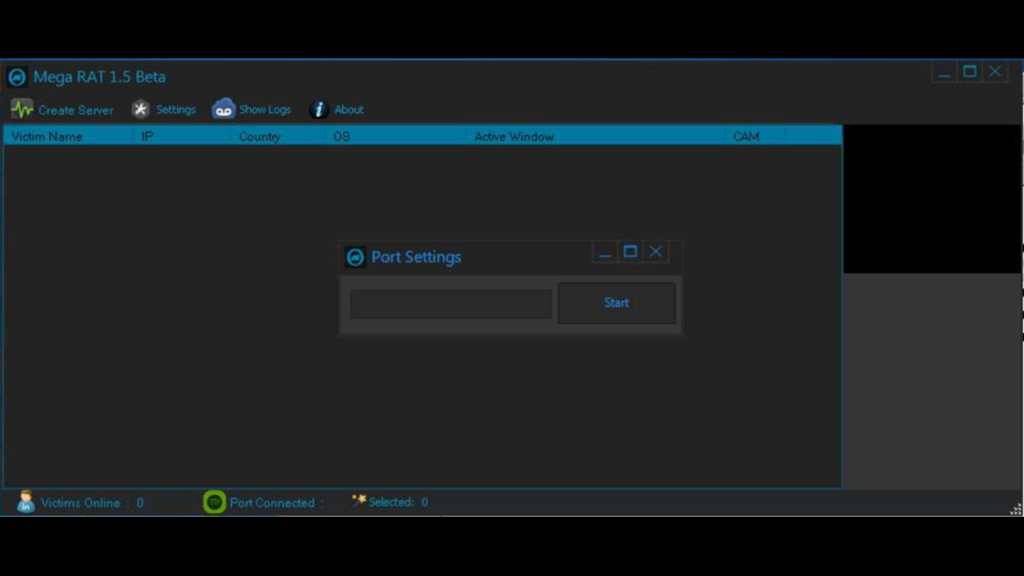Click the Active Window column header
The image size is (1024, 576).
[x=595, y=136]
